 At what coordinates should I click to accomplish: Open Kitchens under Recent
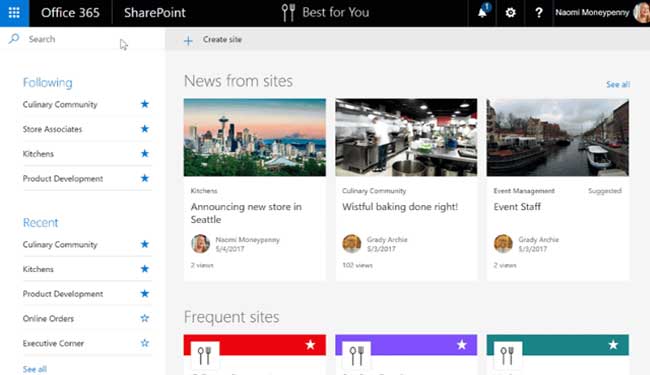[x=38, y=269]
